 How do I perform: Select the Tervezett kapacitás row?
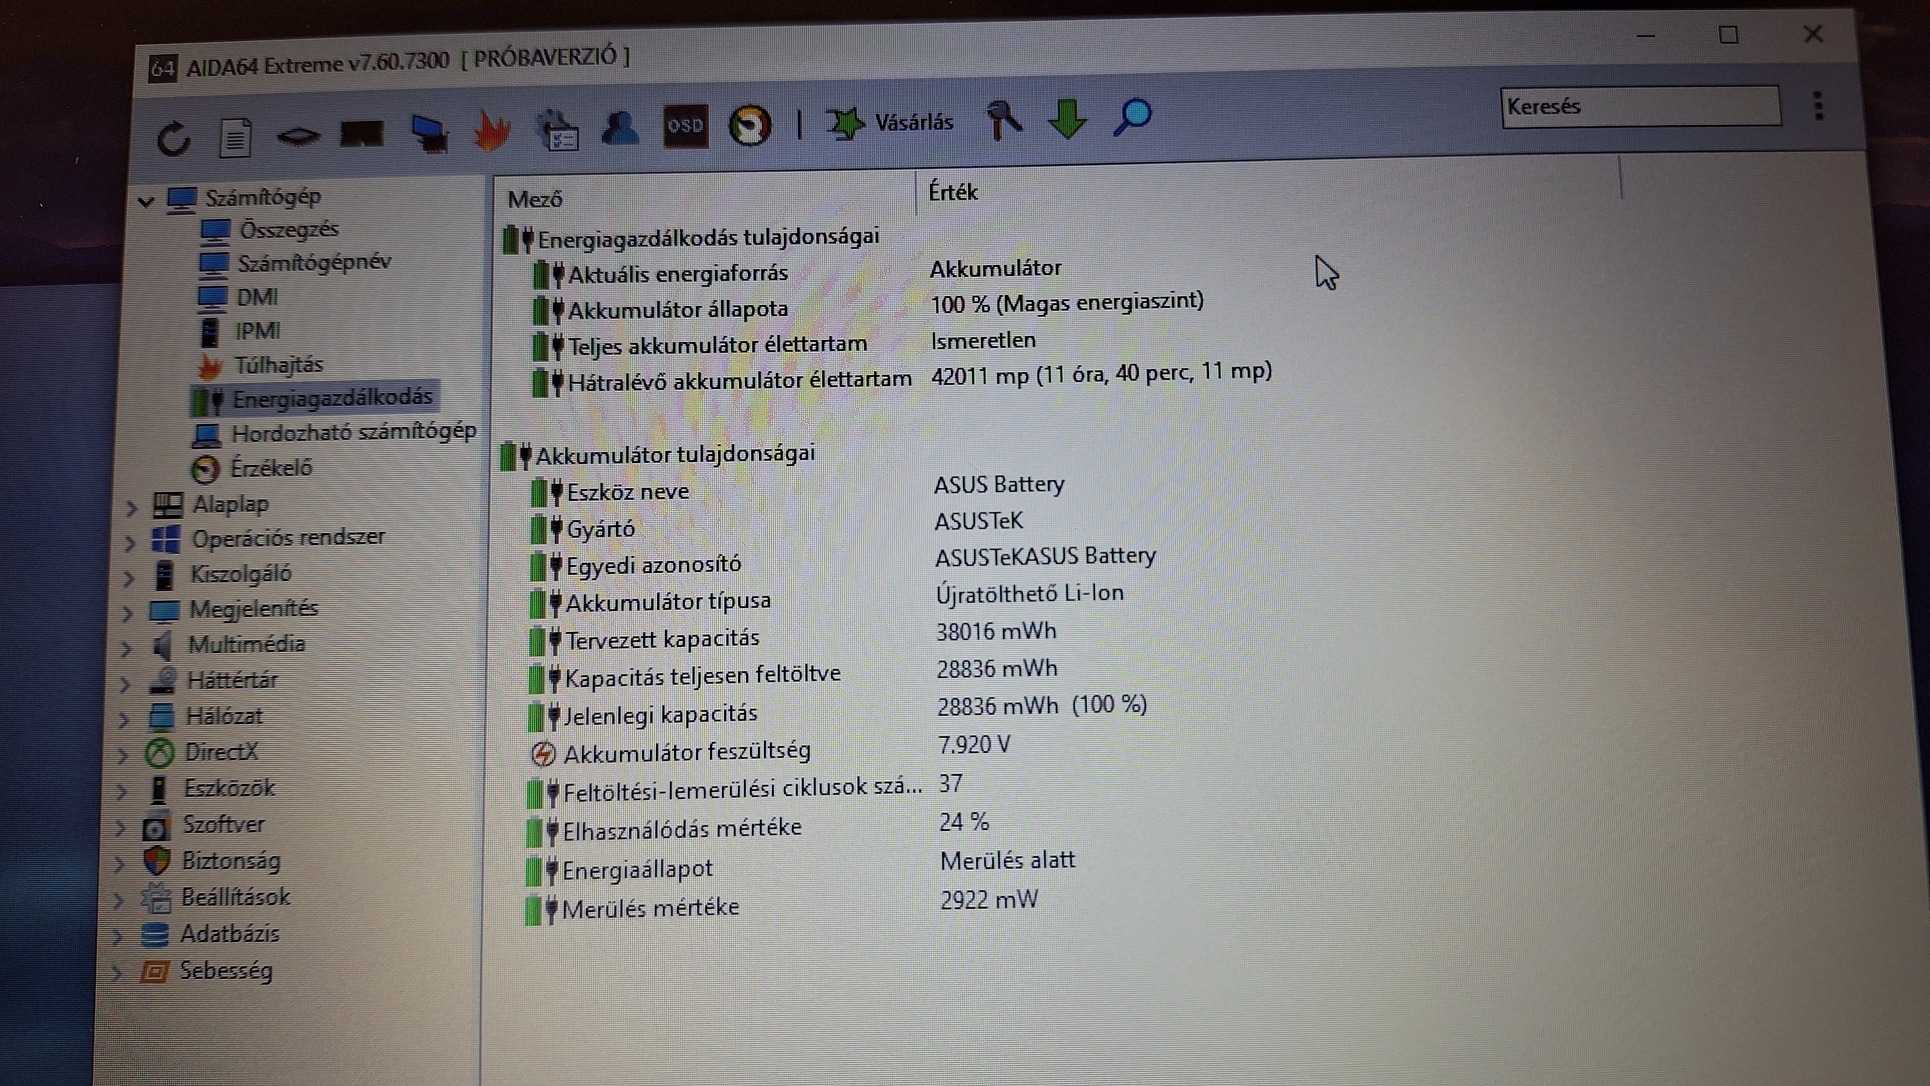point(662,639)
